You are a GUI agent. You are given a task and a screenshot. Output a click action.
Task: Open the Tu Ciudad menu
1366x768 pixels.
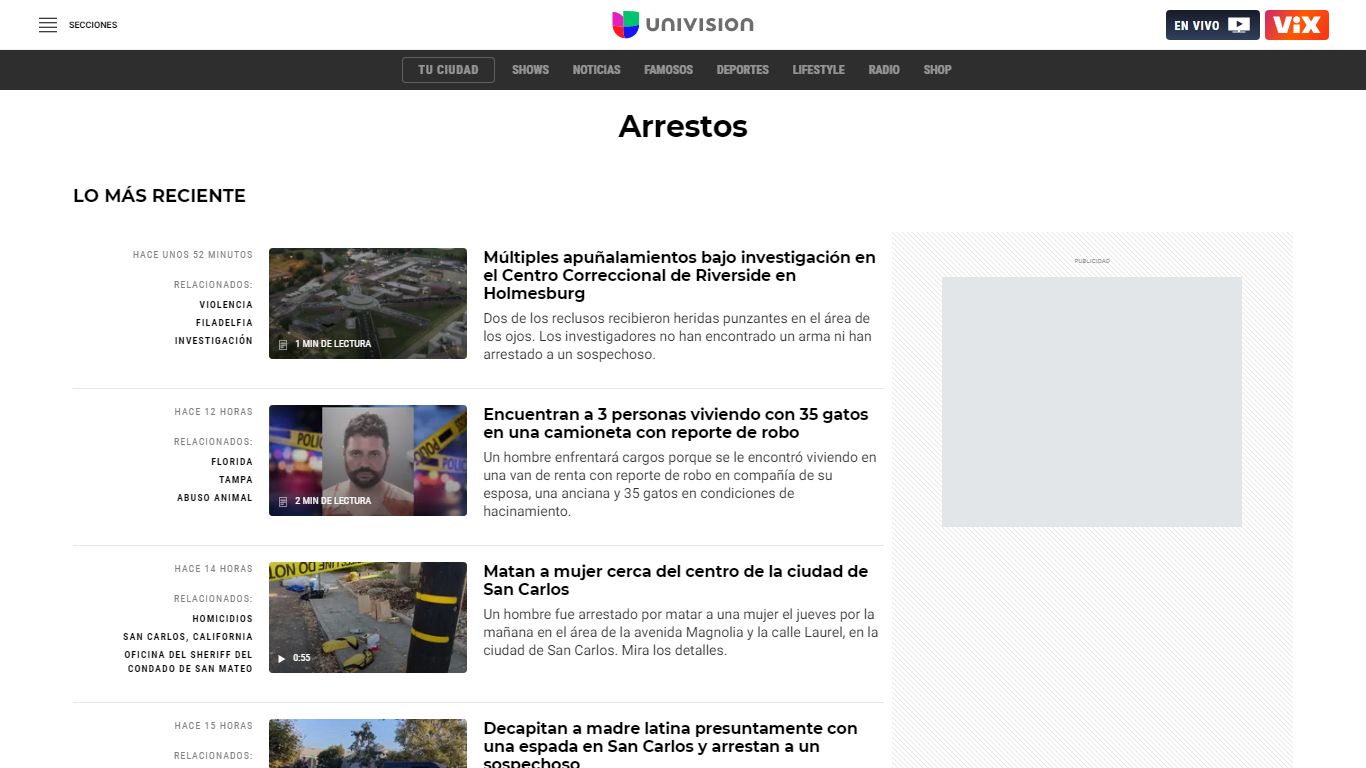448,70
